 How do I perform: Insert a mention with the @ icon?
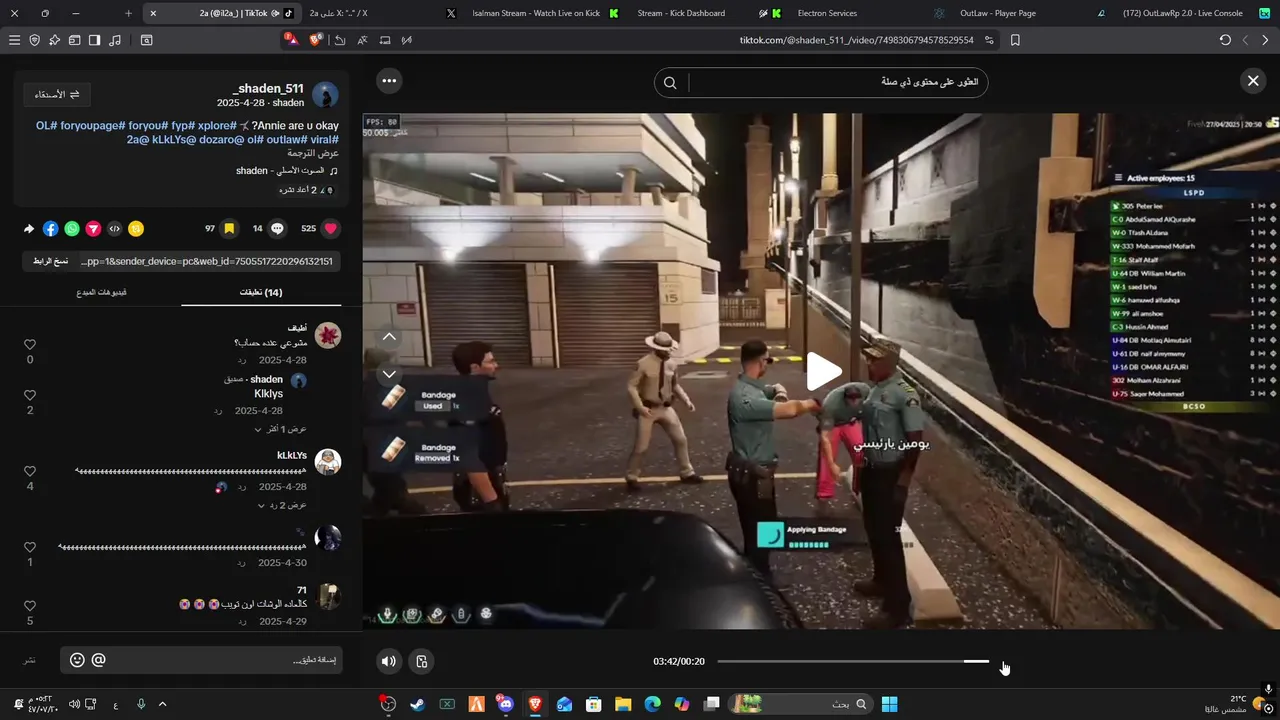[x=98, y=660]
